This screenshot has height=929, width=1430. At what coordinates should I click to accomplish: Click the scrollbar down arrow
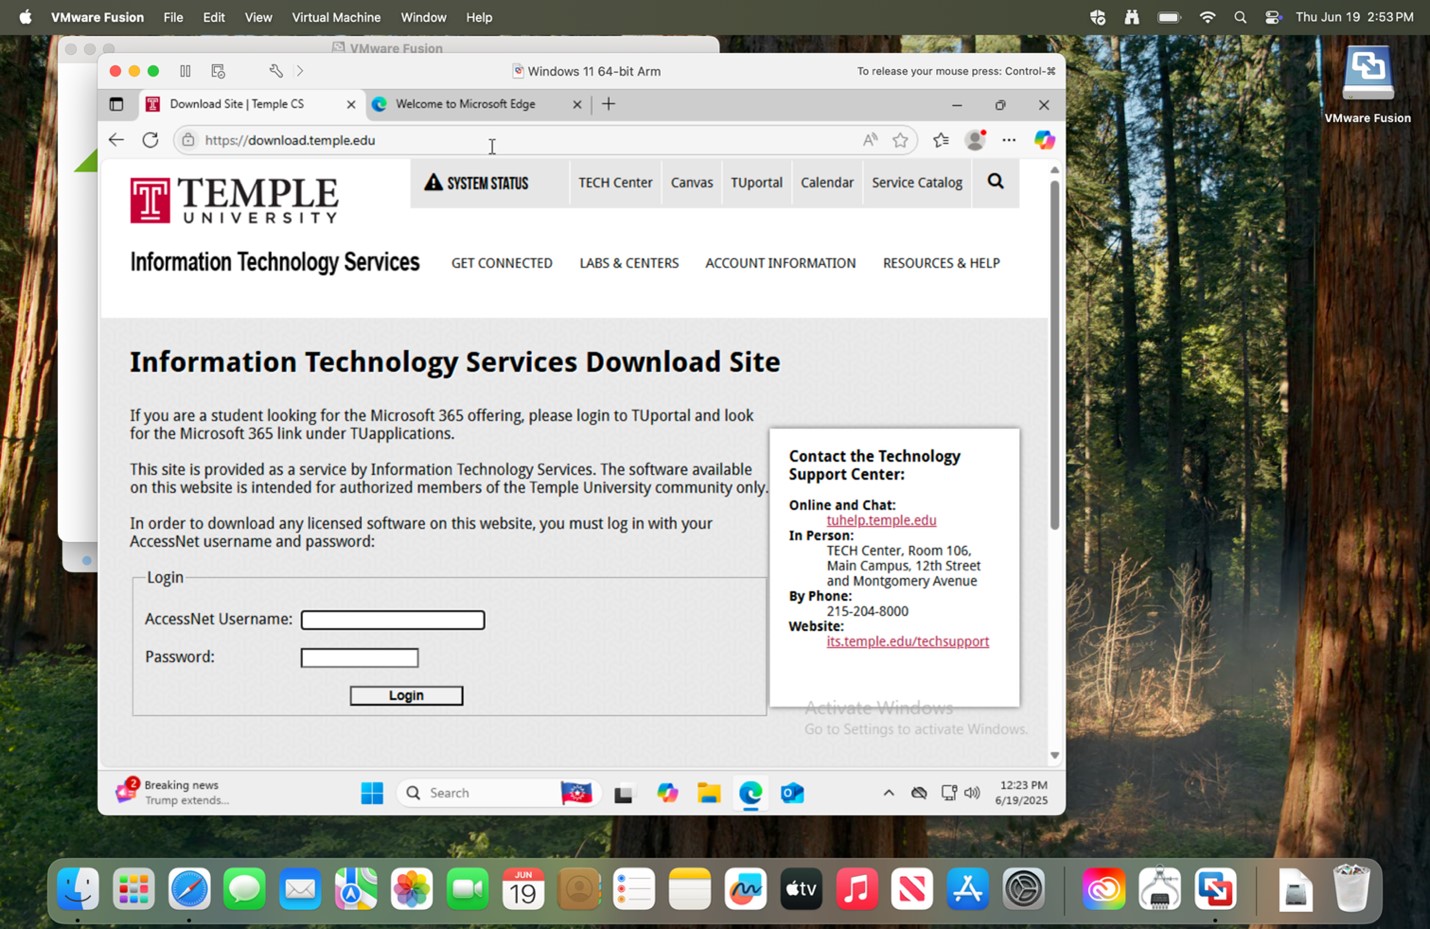tap(1054, 757)
